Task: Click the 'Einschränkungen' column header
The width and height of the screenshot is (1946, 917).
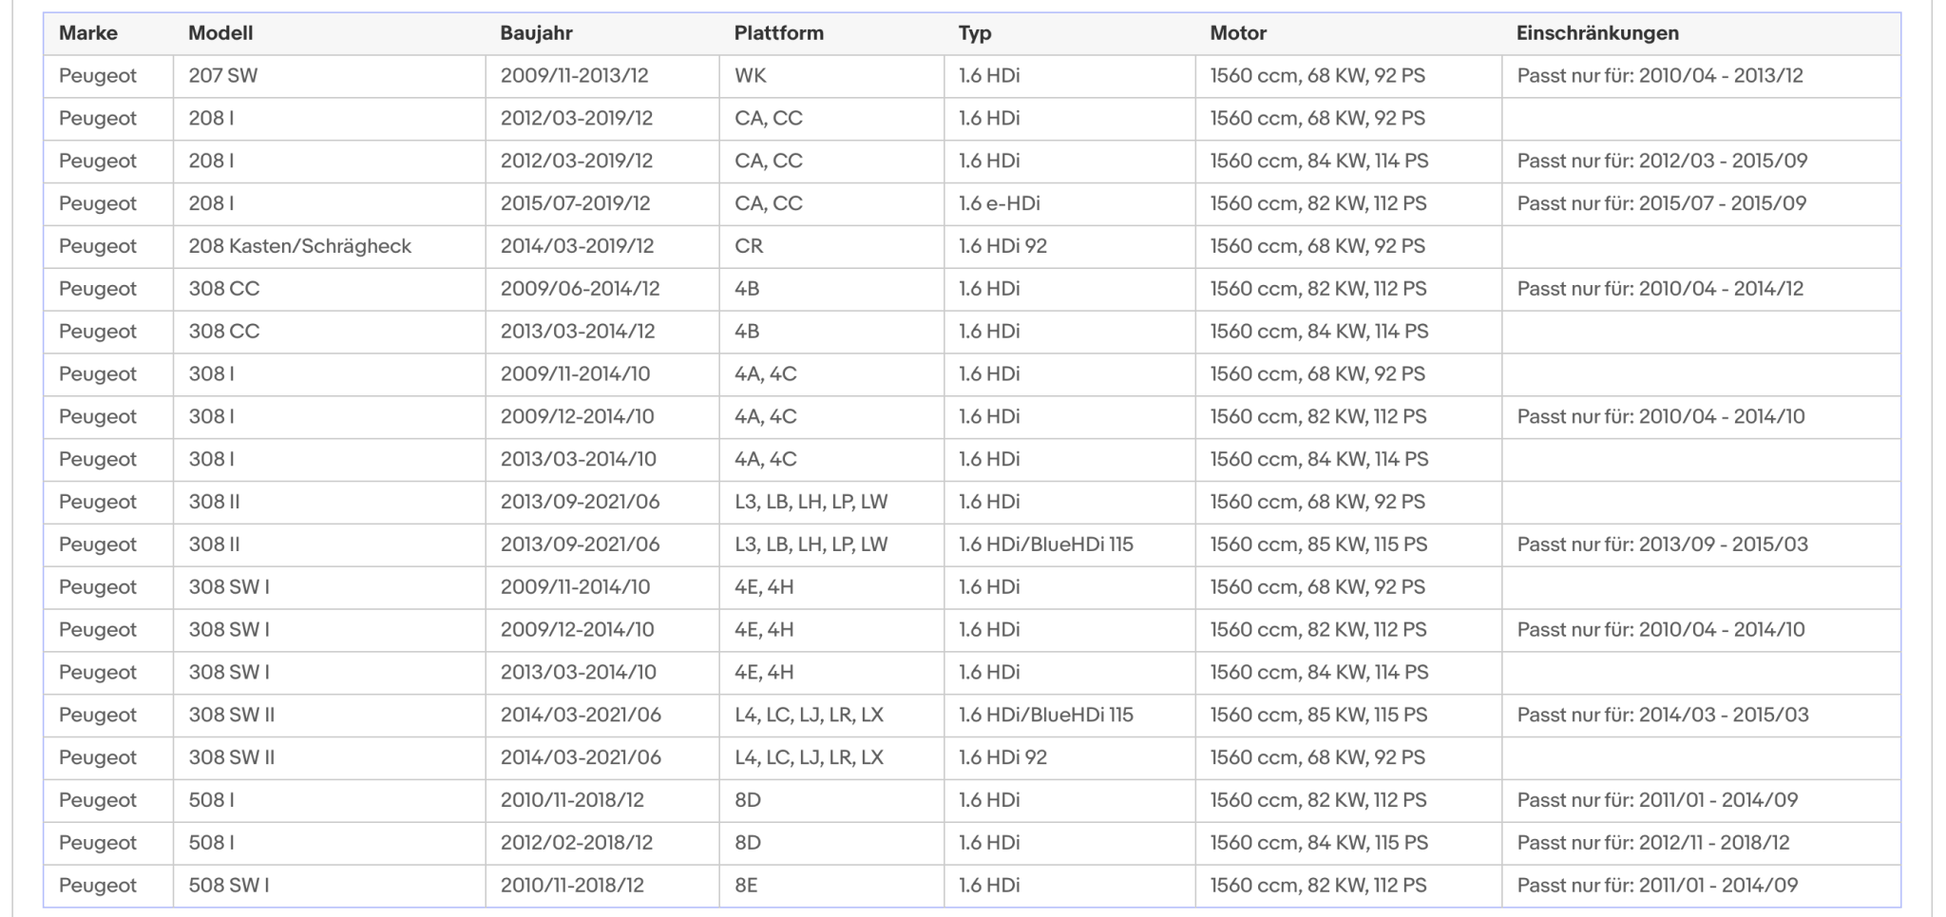Action: coord(1596,33)
